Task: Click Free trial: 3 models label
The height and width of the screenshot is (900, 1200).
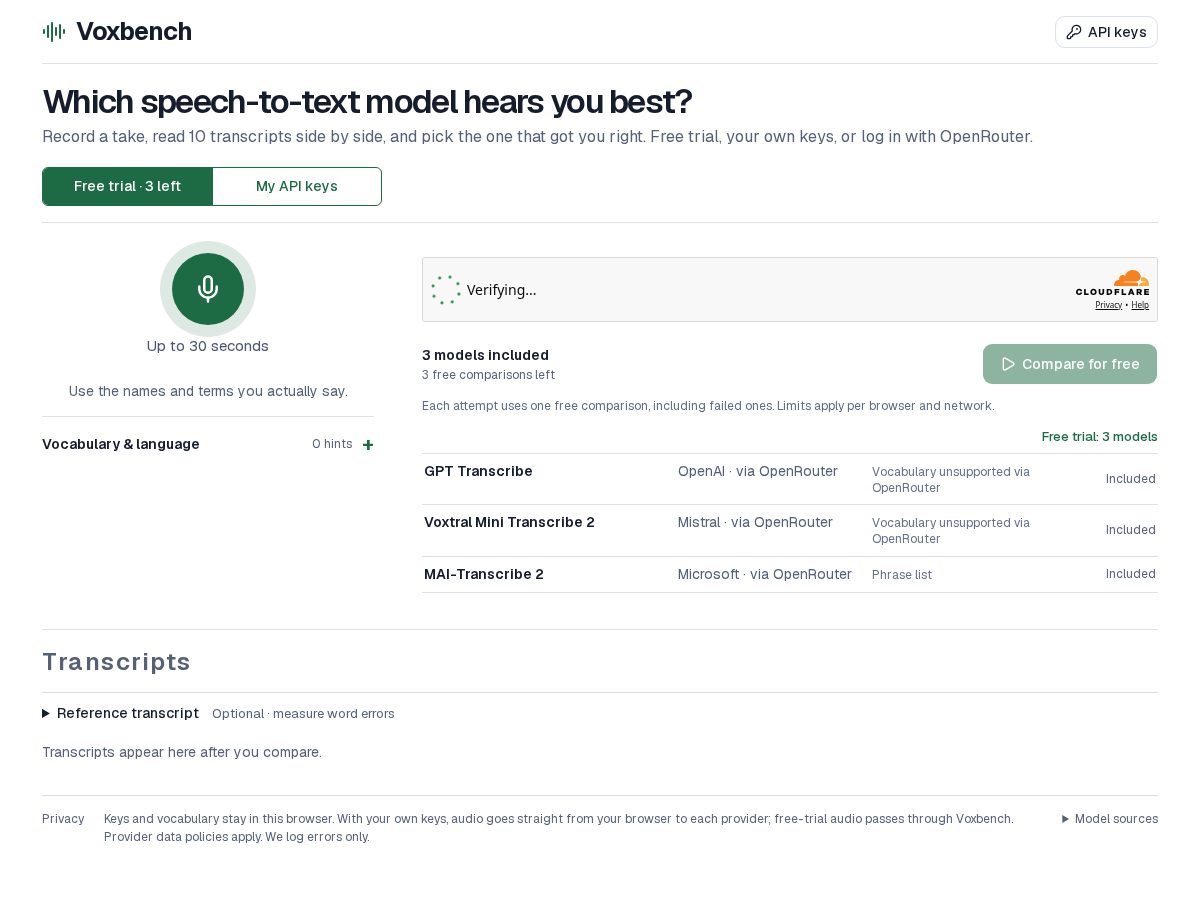Action: pyautogui.click(x=1100, y=437)
